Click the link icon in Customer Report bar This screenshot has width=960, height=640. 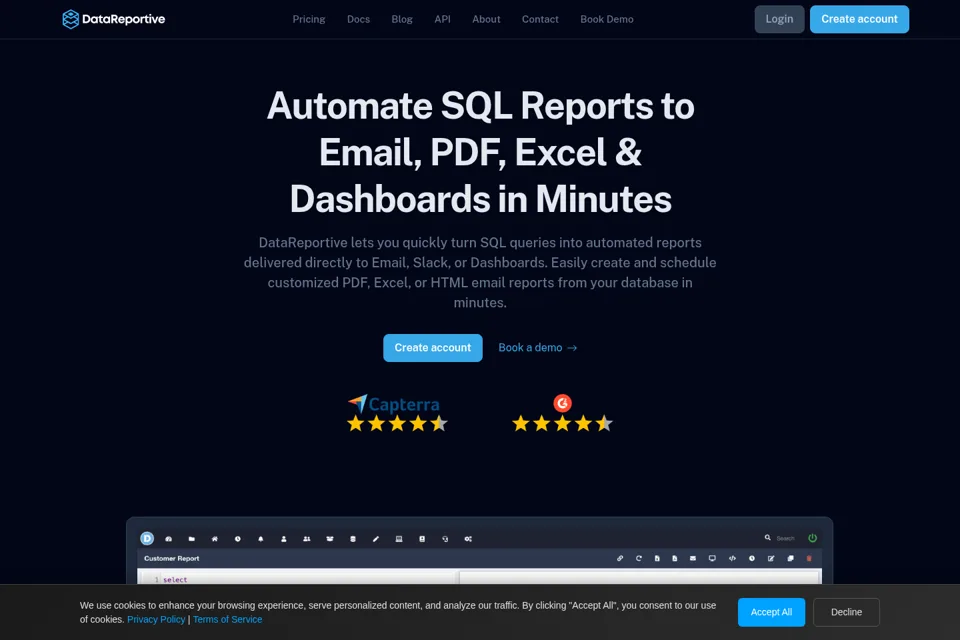(x=620, y=559)
